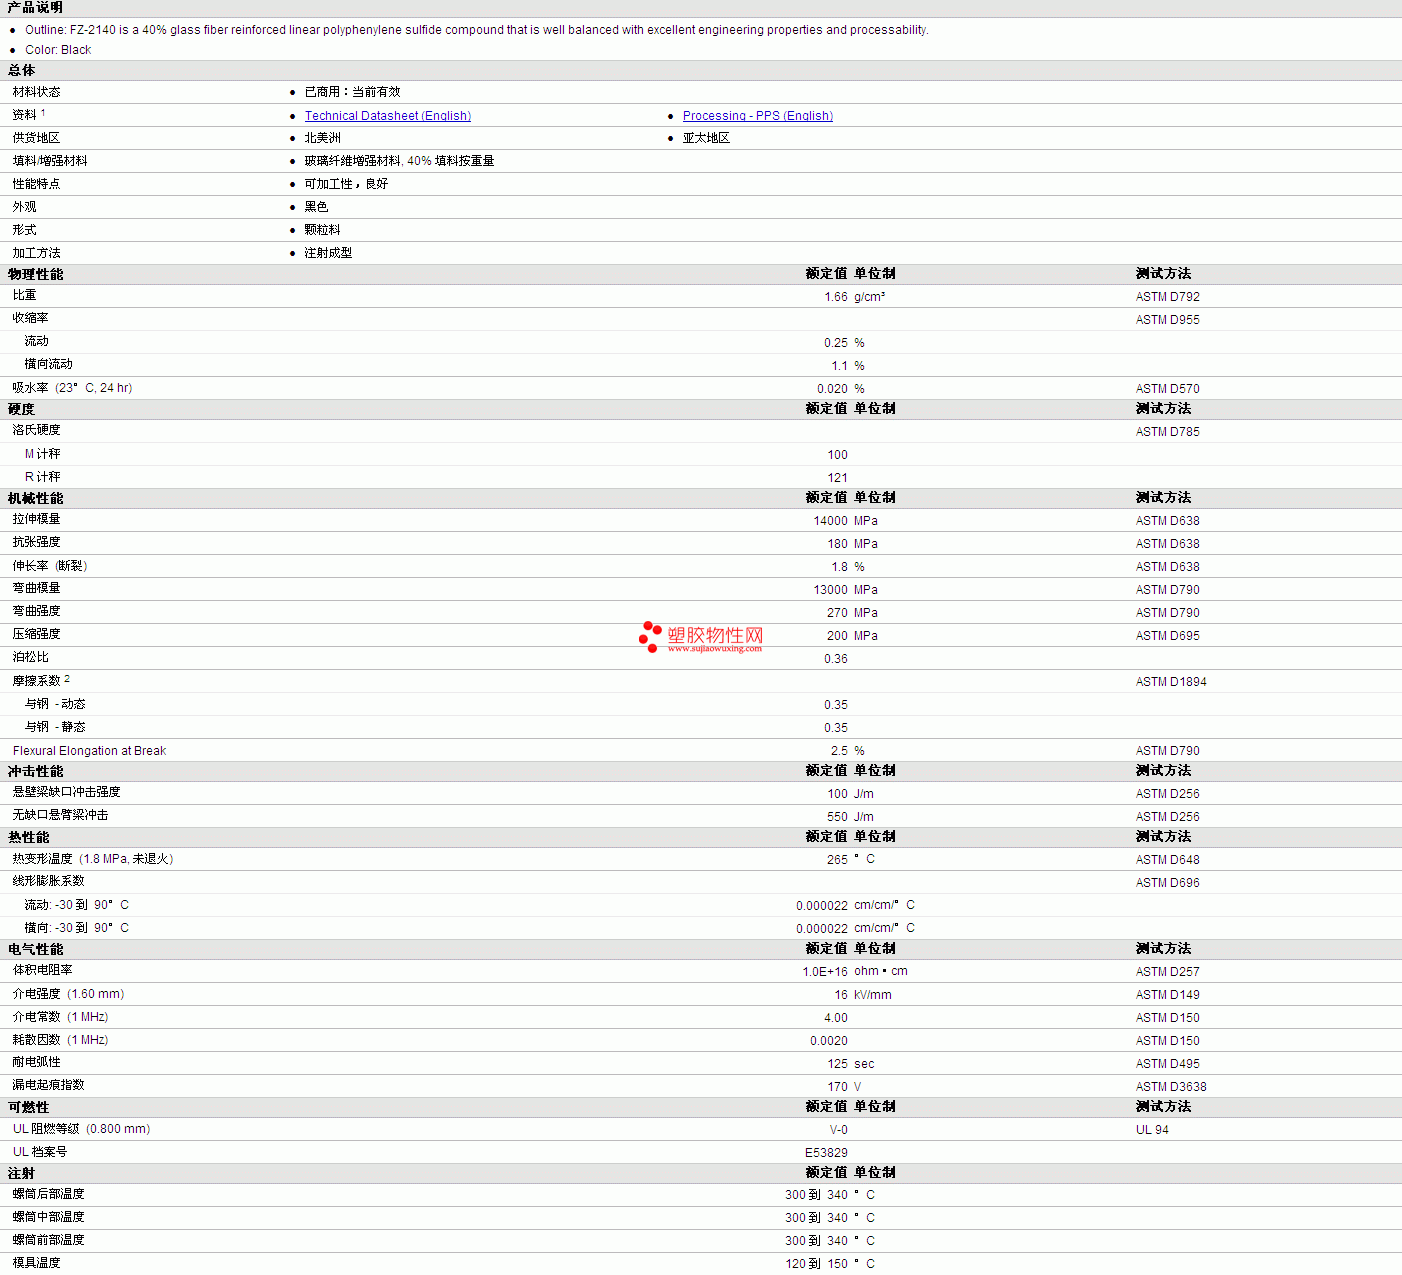Select the 热性能 section header
1402x1275 pixels.
[x=29, y=837]
